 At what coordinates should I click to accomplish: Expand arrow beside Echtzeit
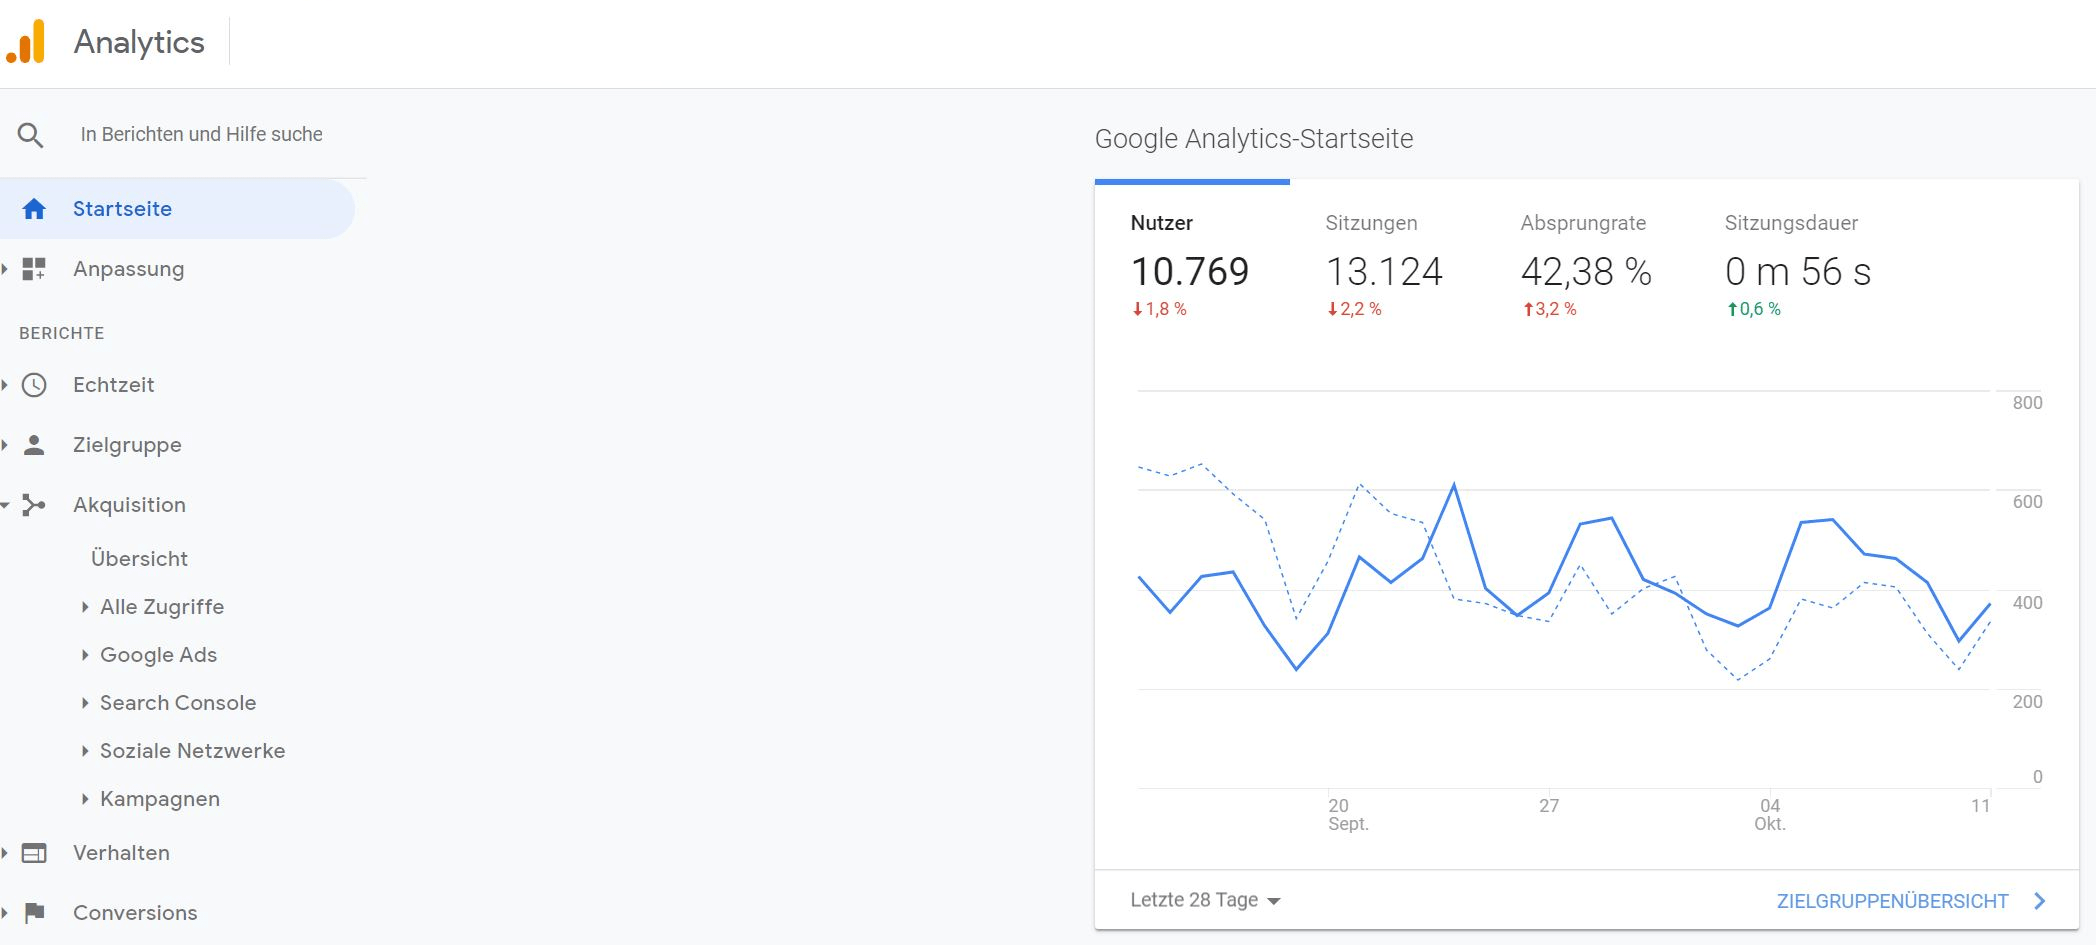pos(5,385)
